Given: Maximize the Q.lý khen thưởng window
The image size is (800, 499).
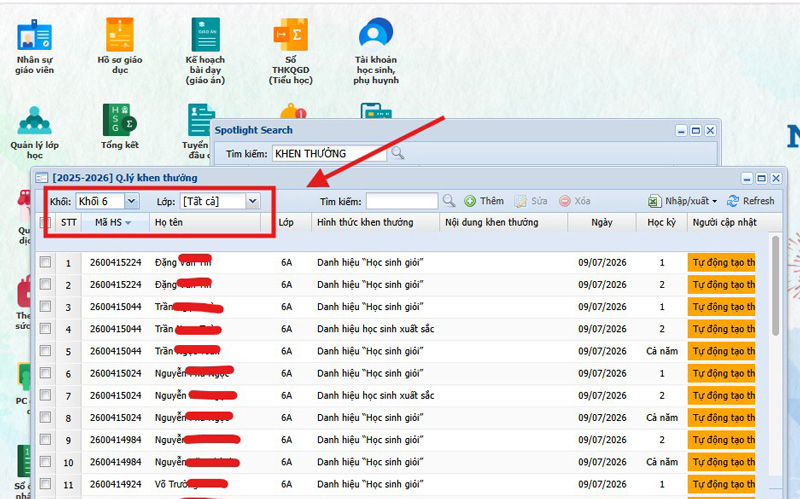Looking at the screenshot, I should 761,178.
